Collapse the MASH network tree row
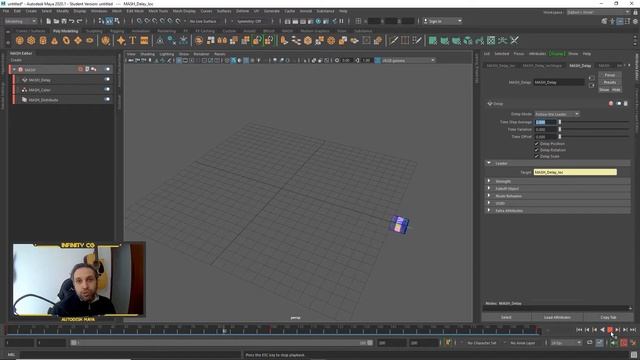 coord(14,70)
